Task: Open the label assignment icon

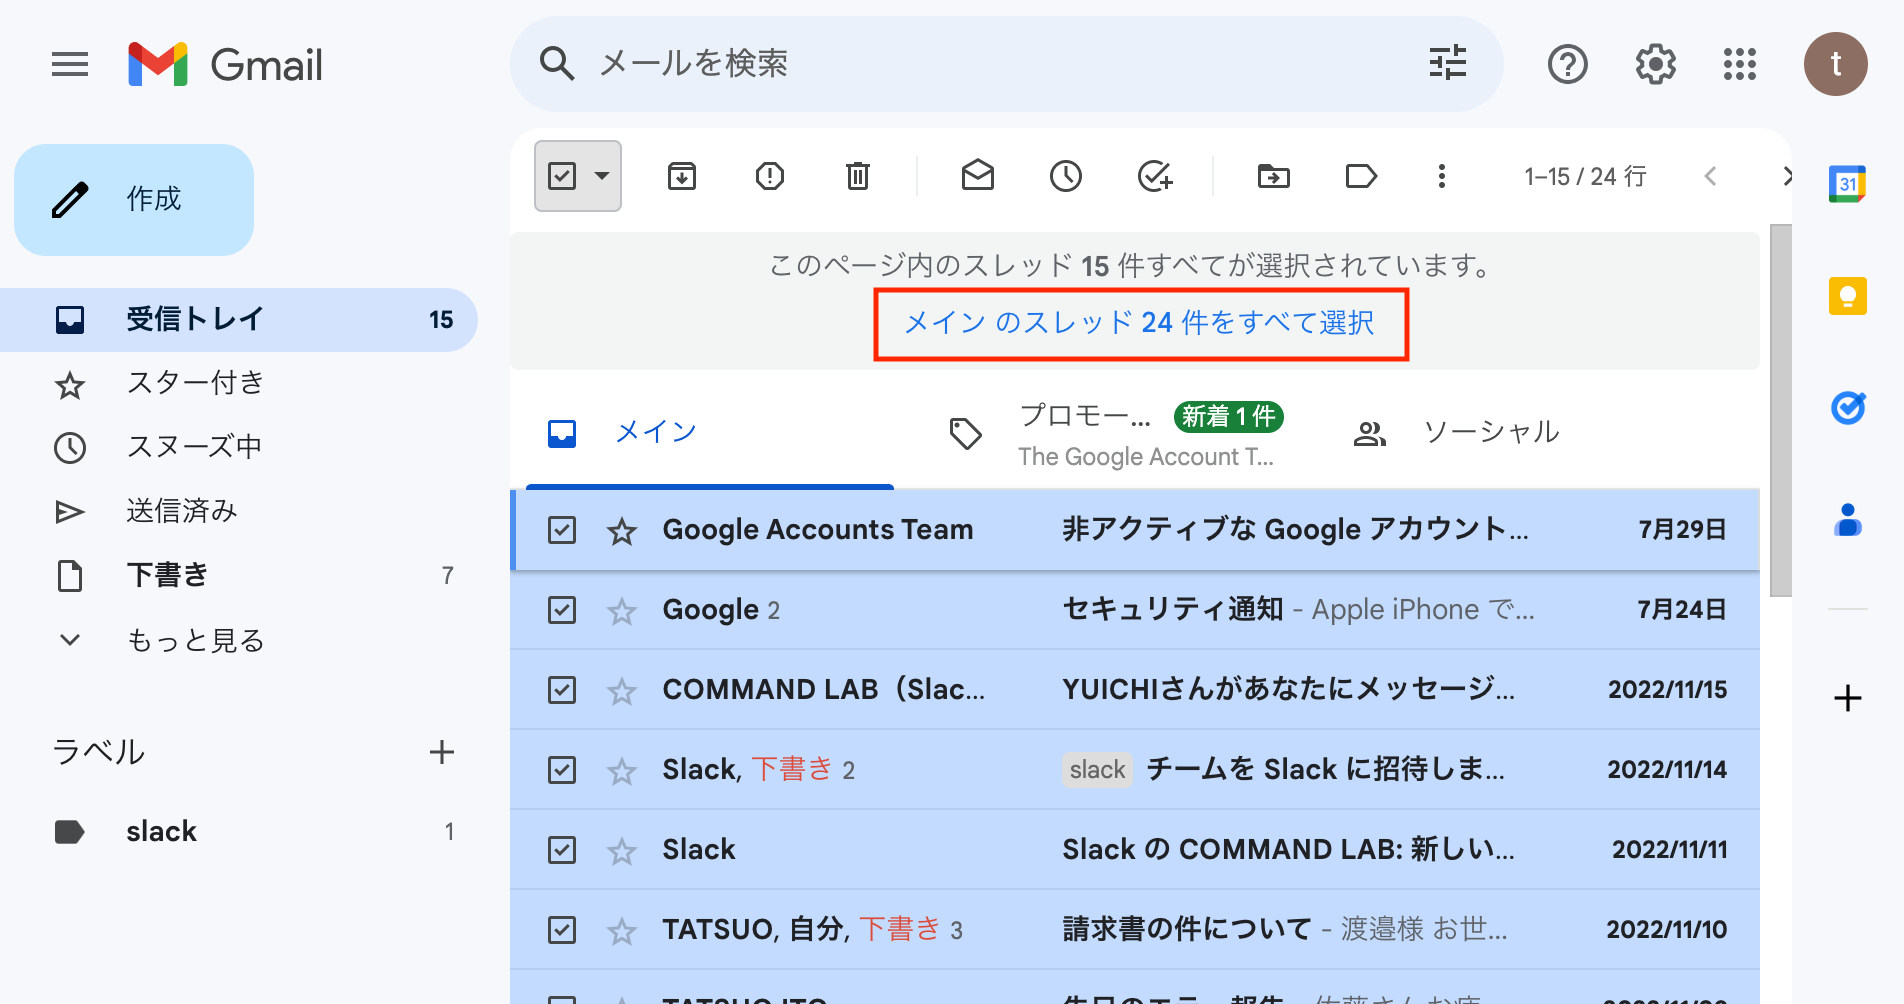Action: coord(1362,176)
